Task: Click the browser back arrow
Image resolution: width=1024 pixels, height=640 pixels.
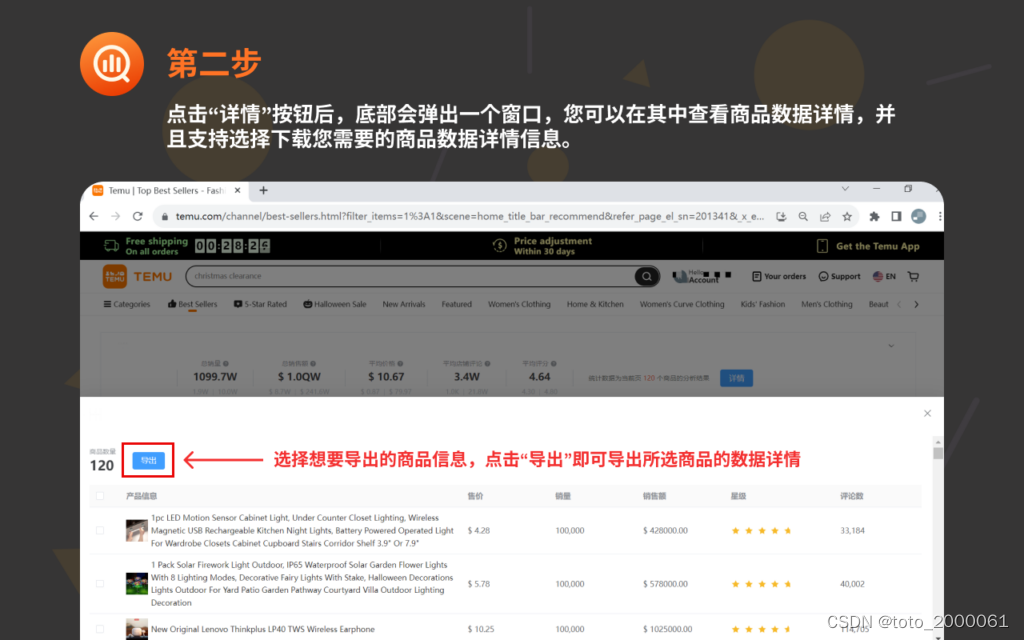Action: pyautogui.click(x=93, y=216)
